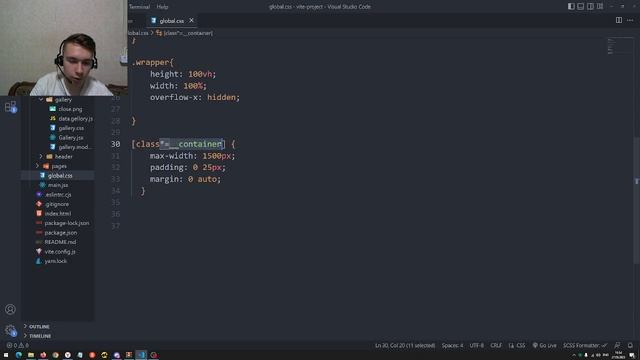The width and height of the screenshot is (640, 360).
Task: Open README.md file
Action: [x=60, y=242]
